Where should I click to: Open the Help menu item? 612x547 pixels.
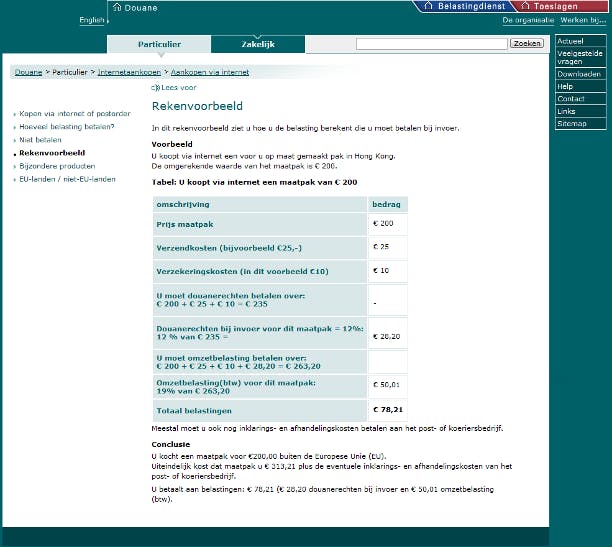click(x=580, y=86)
